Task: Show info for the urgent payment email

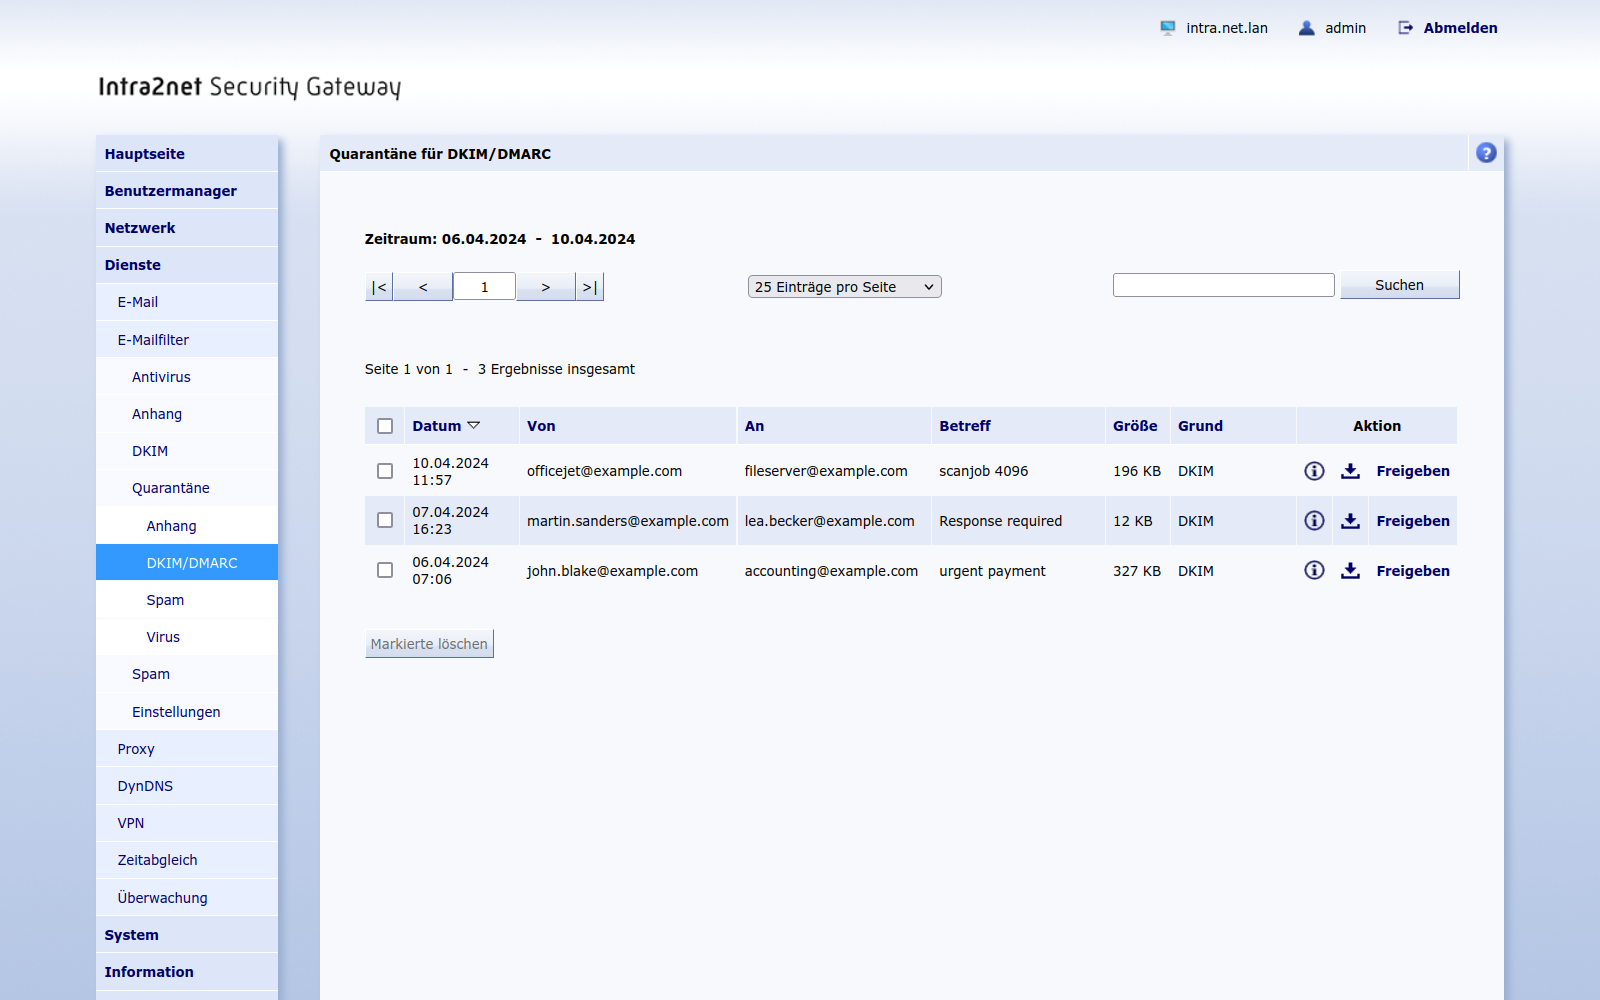Action: pyautogui.click(x=1314, y=570)
